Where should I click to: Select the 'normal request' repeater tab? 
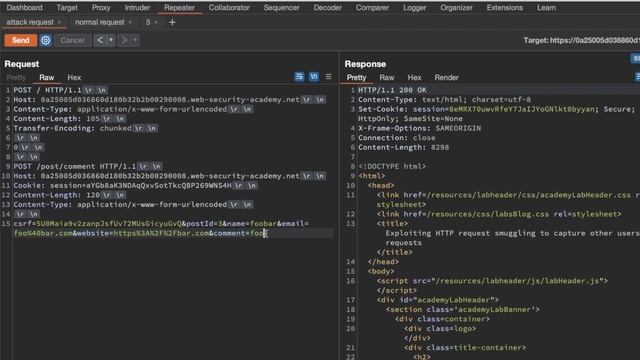[100, 22]
